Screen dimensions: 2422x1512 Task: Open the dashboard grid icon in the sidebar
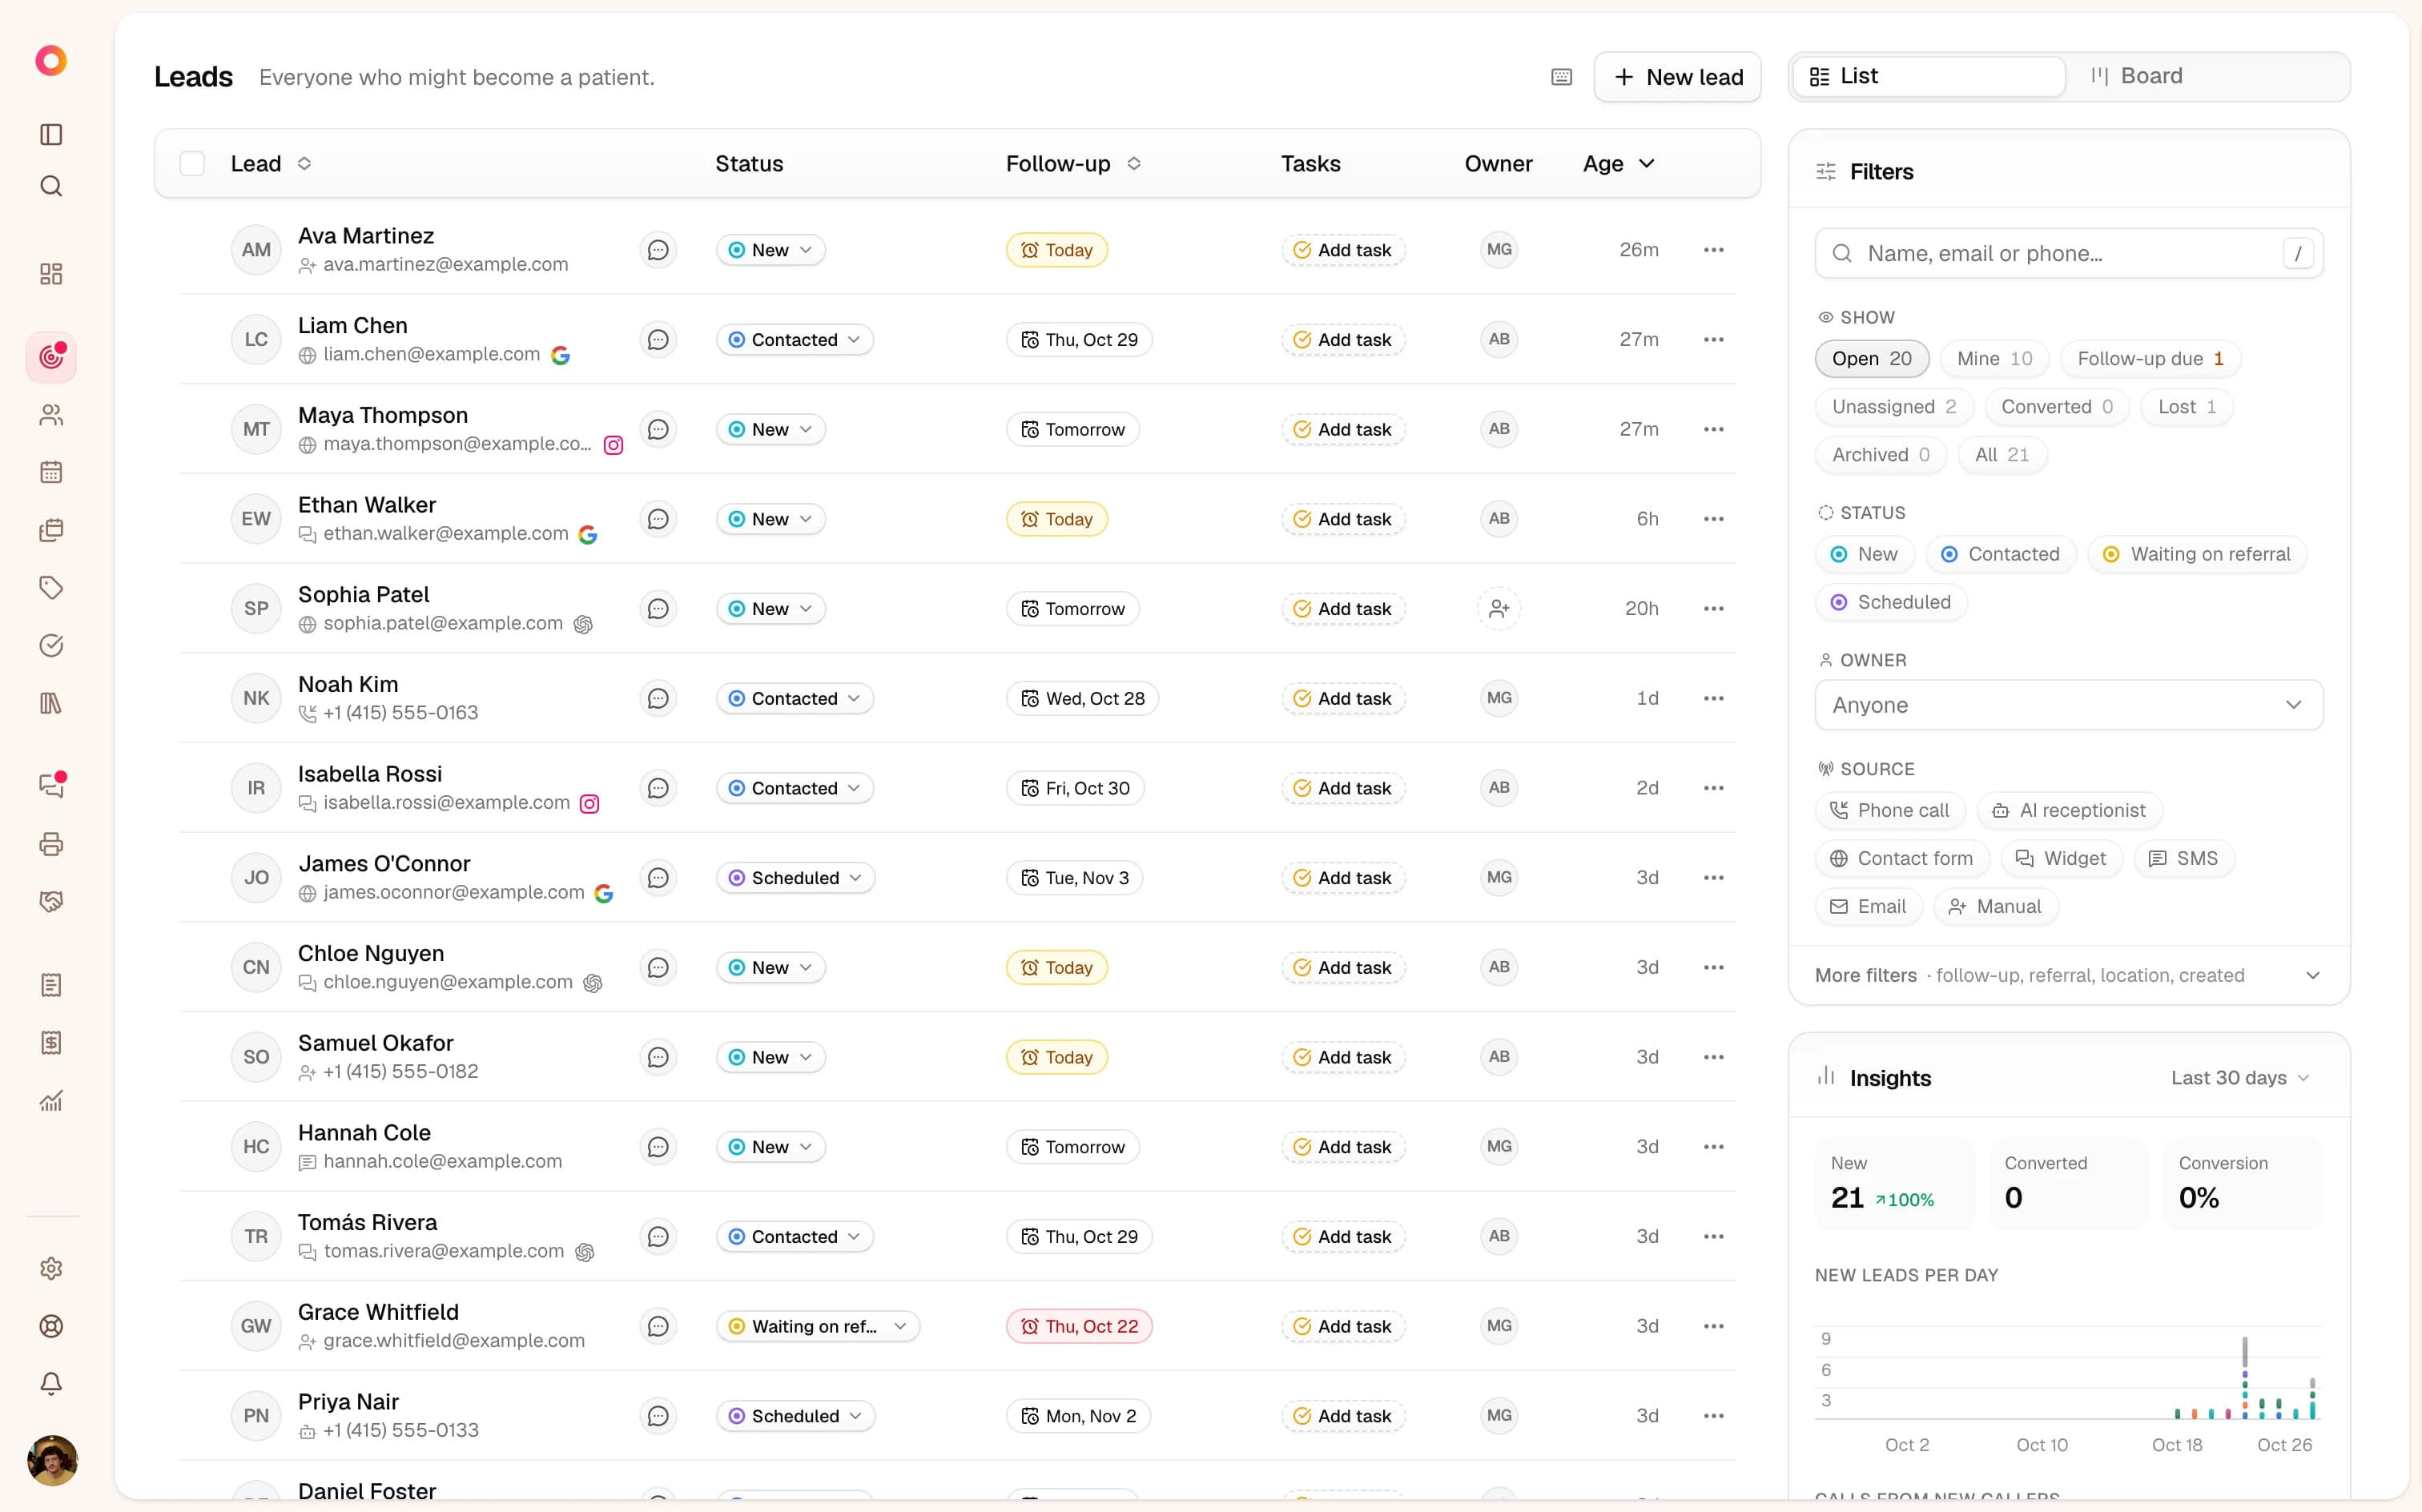[x=51, y=274]
